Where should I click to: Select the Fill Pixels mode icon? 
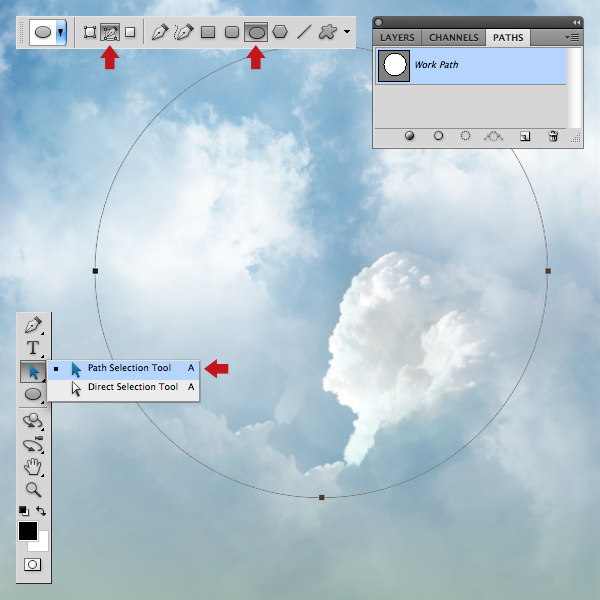pos(130,32)
